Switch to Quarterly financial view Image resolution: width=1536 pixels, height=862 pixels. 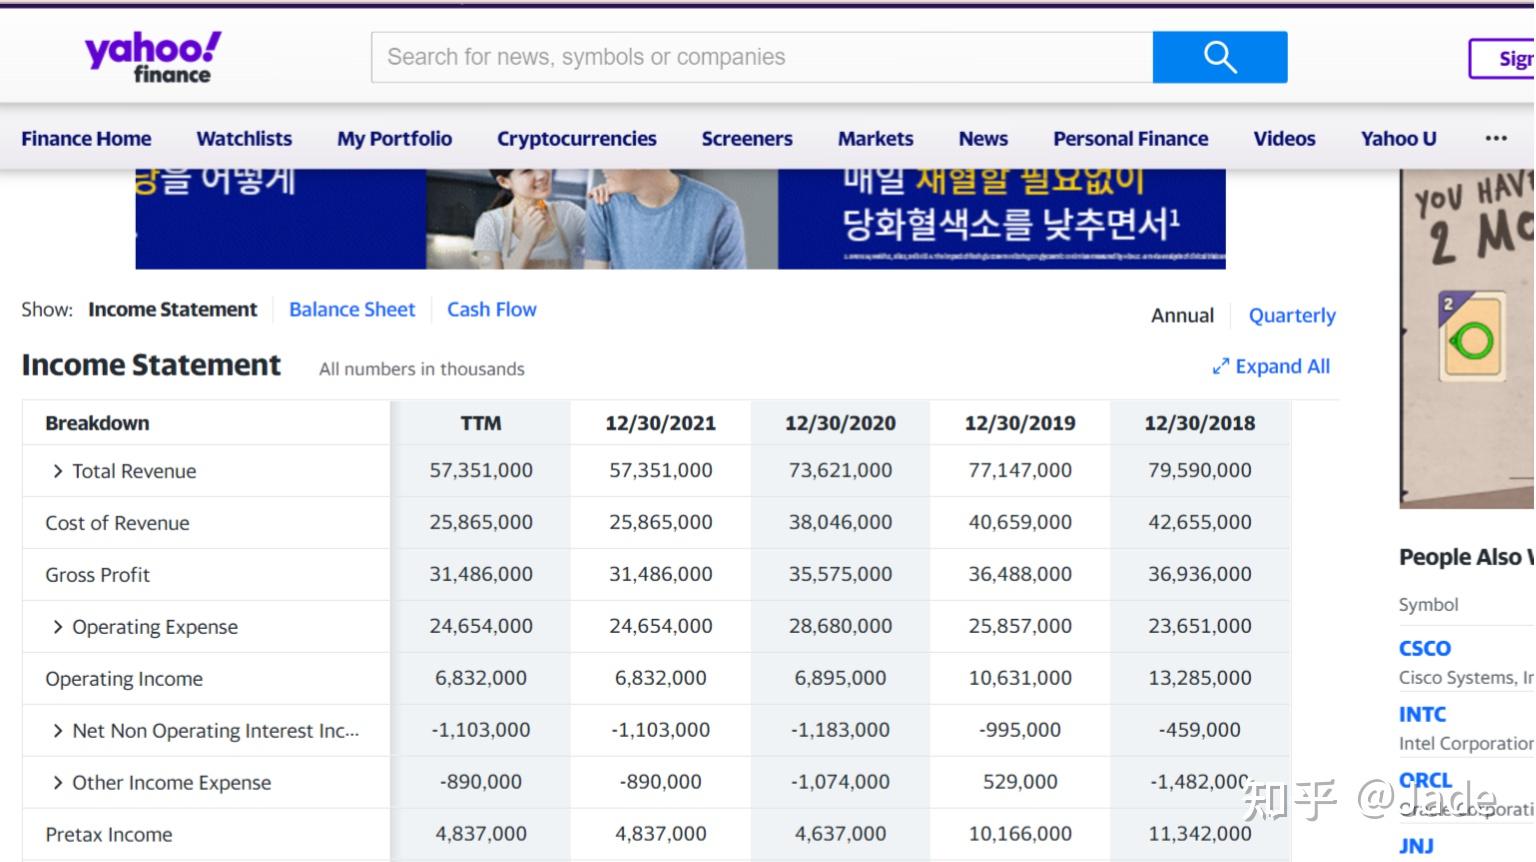point(1292,315)
